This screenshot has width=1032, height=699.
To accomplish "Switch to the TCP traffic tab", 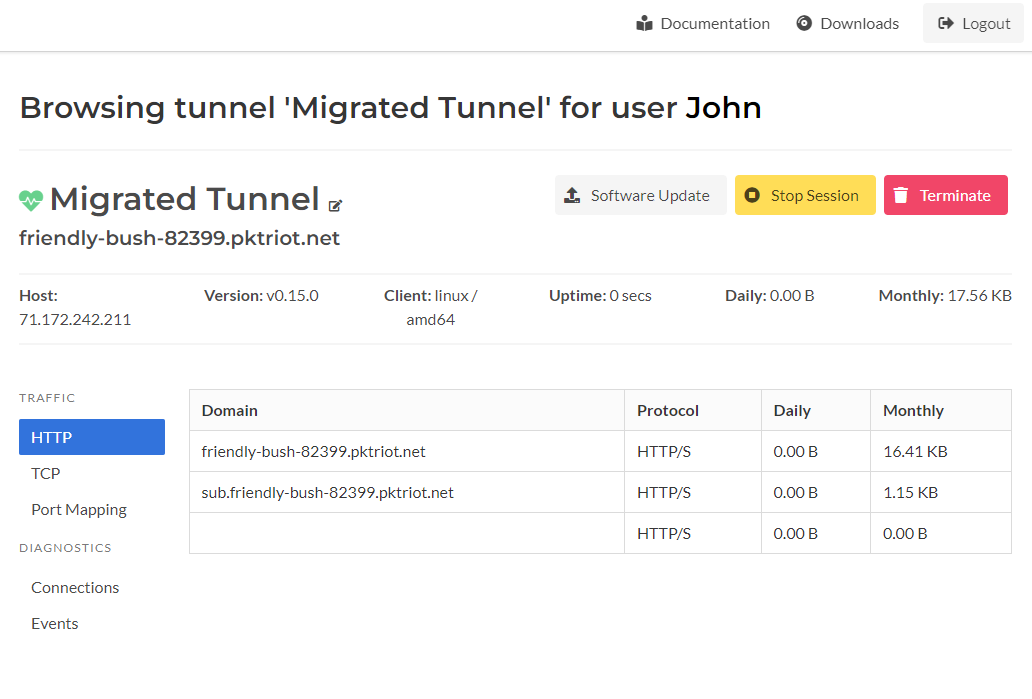I will [x=45, y=473].
